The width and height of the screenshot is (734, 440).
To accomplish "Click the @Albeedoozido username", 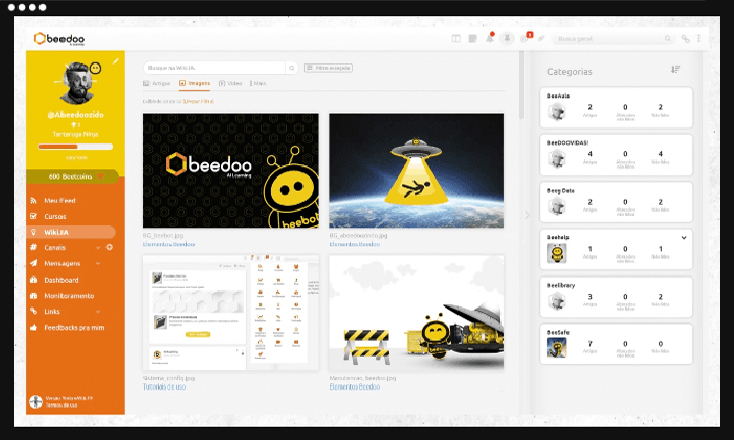I will 75,115.
